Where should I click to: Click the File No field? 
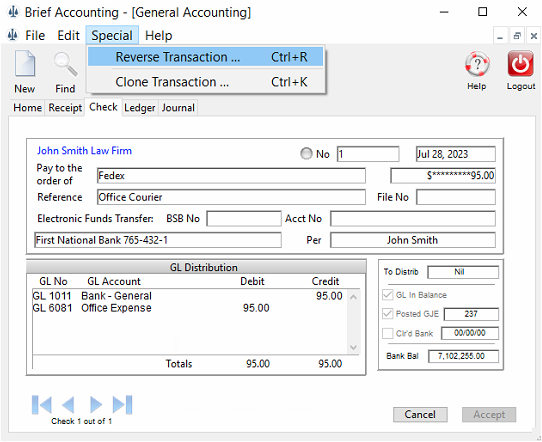coord(456,197)
